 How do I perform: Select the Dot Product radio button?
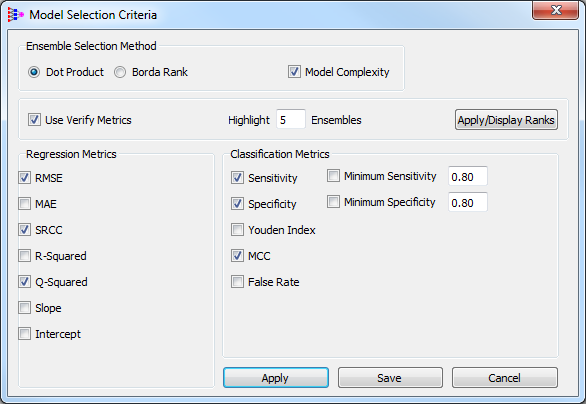34,72
